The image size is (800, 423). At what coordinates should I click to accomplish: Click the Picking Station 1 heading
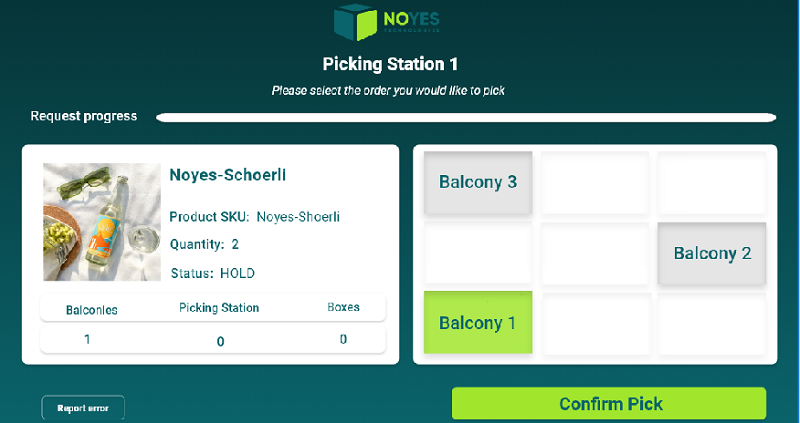[x=390, y=64]
